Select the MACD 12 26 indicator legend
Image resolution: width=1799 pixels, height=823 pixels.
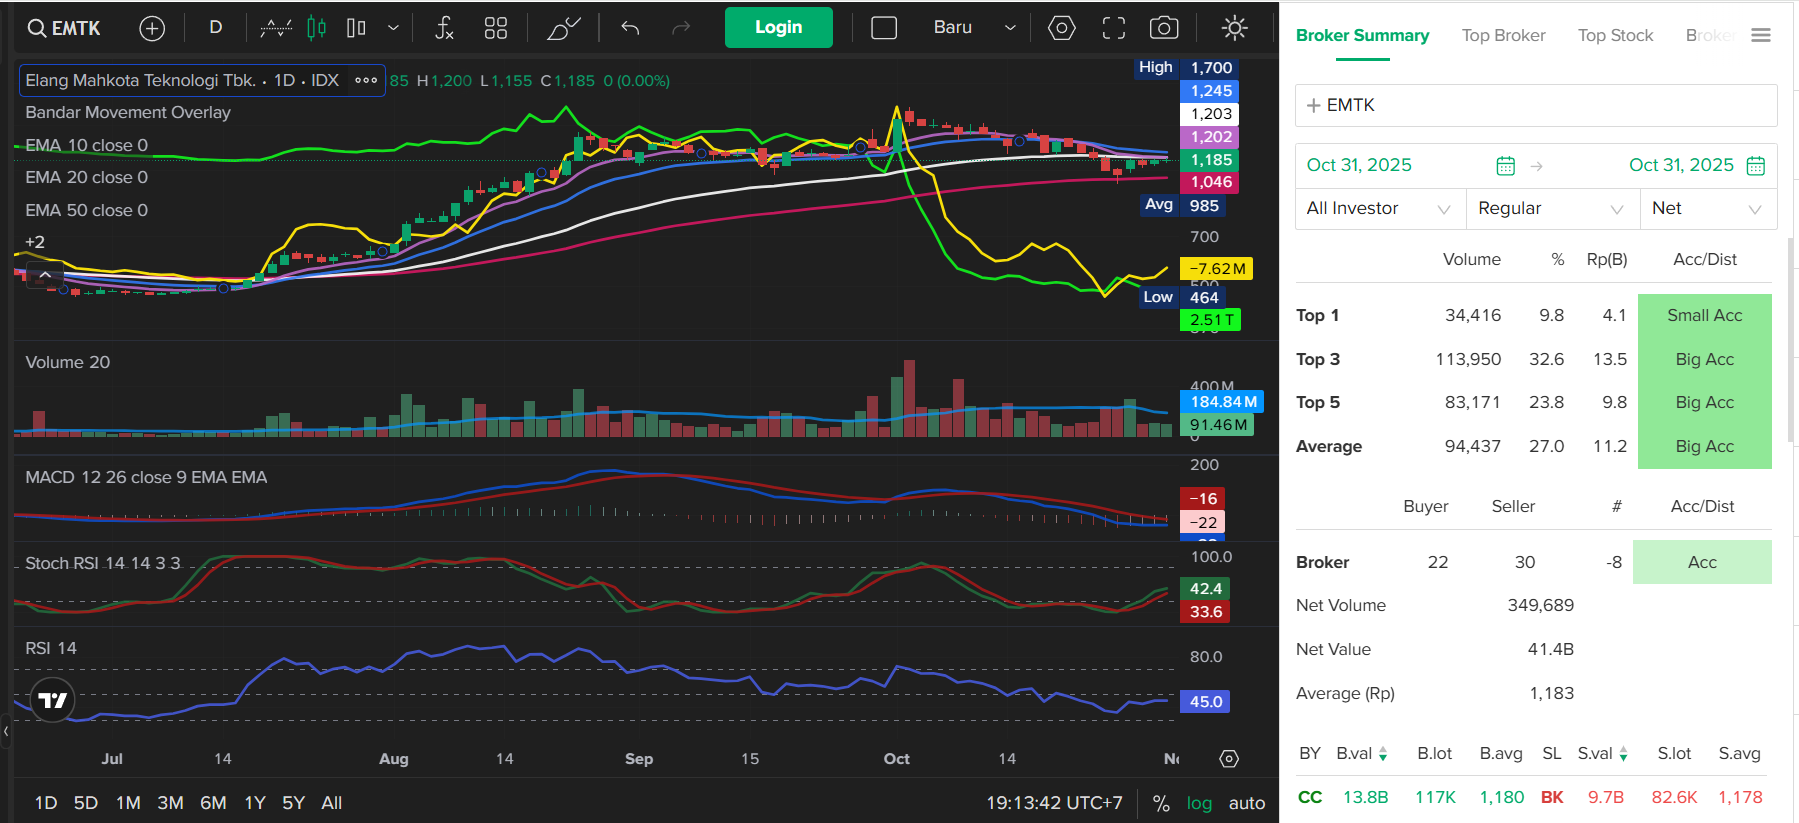pos(146,478)
